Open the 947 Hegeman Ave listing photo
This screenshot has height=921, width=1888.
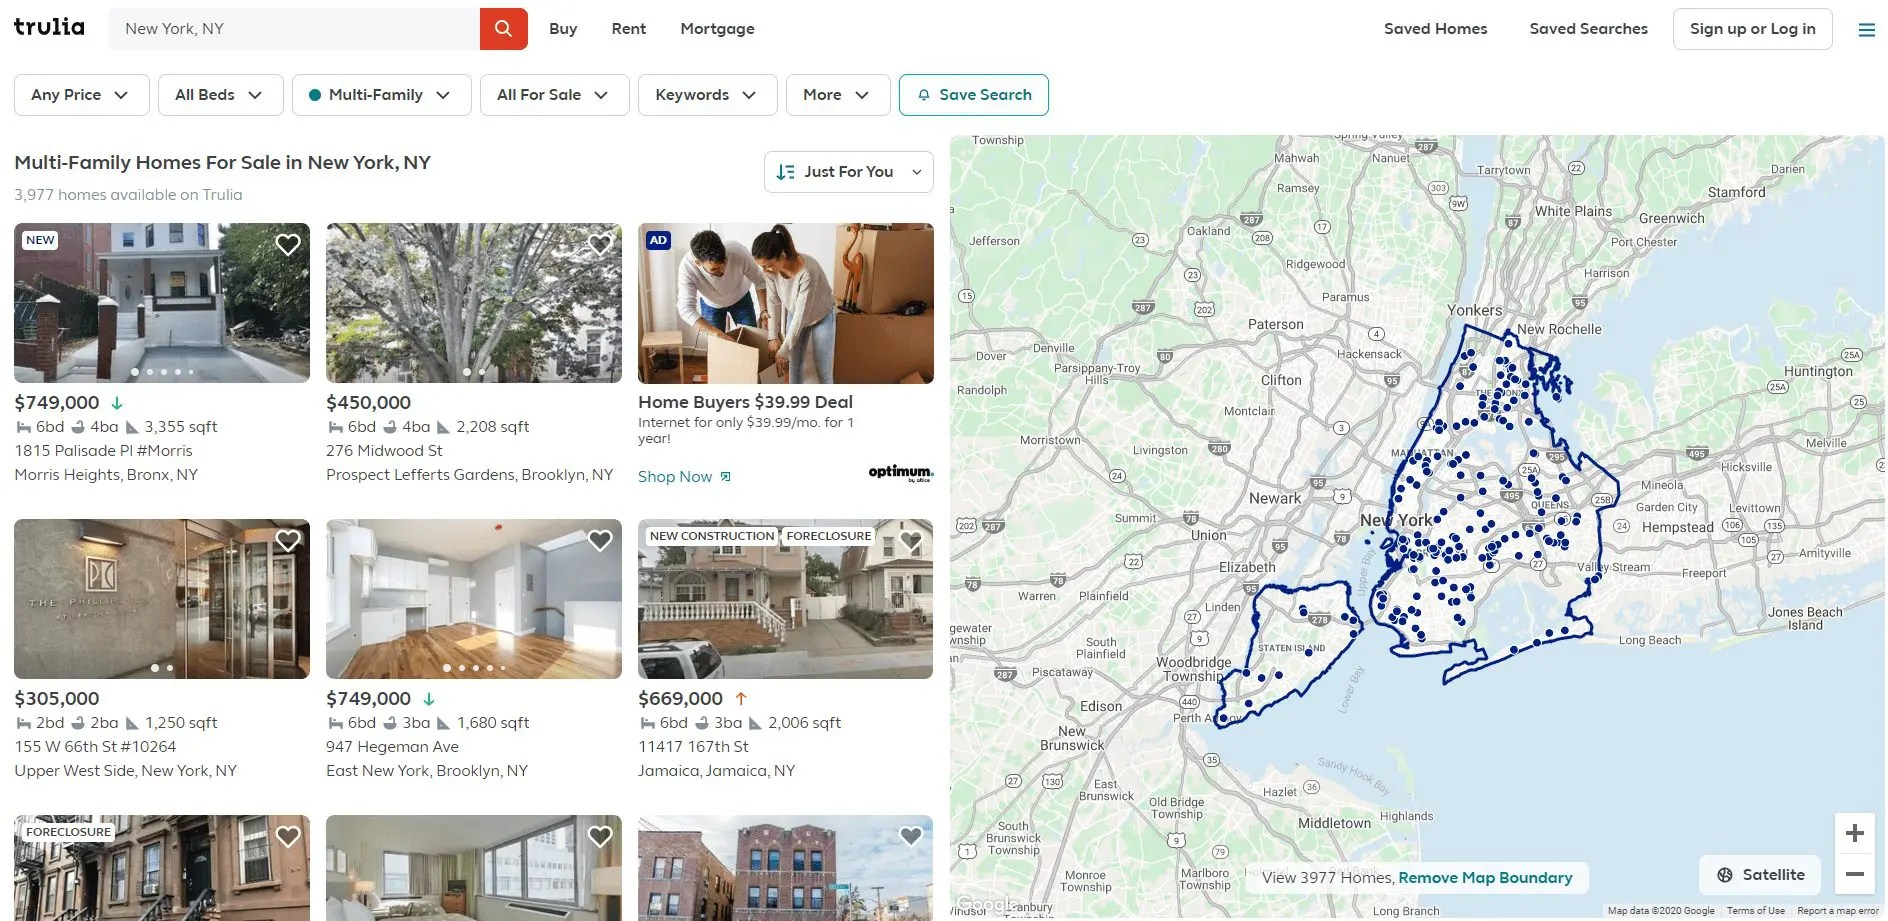tap(474, 599)
